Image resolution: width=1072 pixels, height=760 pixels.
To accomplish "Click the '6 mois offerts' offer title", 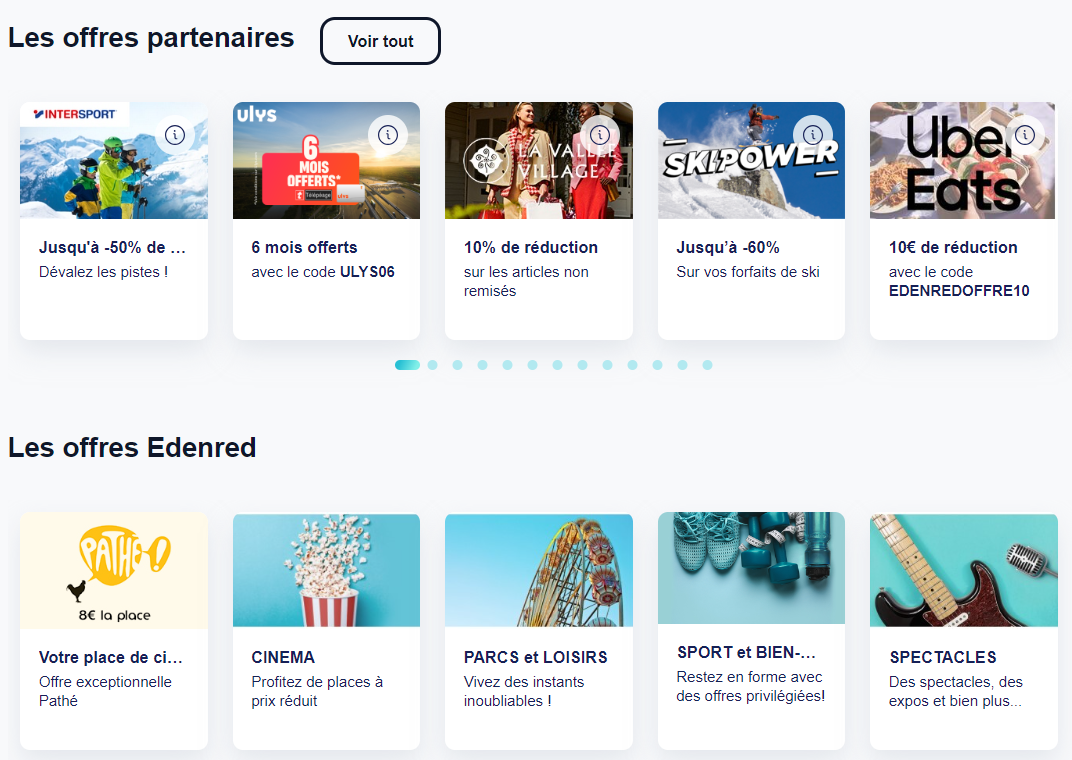I will 304,247.
